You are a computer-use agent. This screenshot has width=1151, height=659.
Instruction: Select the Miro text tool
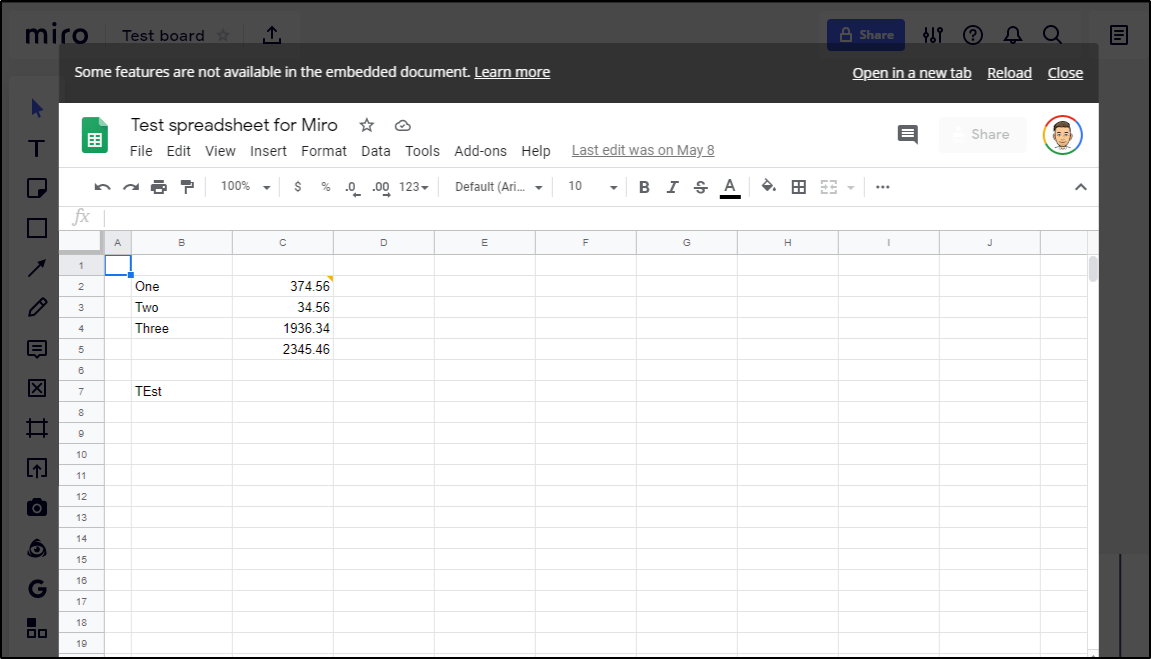point(37,149)
